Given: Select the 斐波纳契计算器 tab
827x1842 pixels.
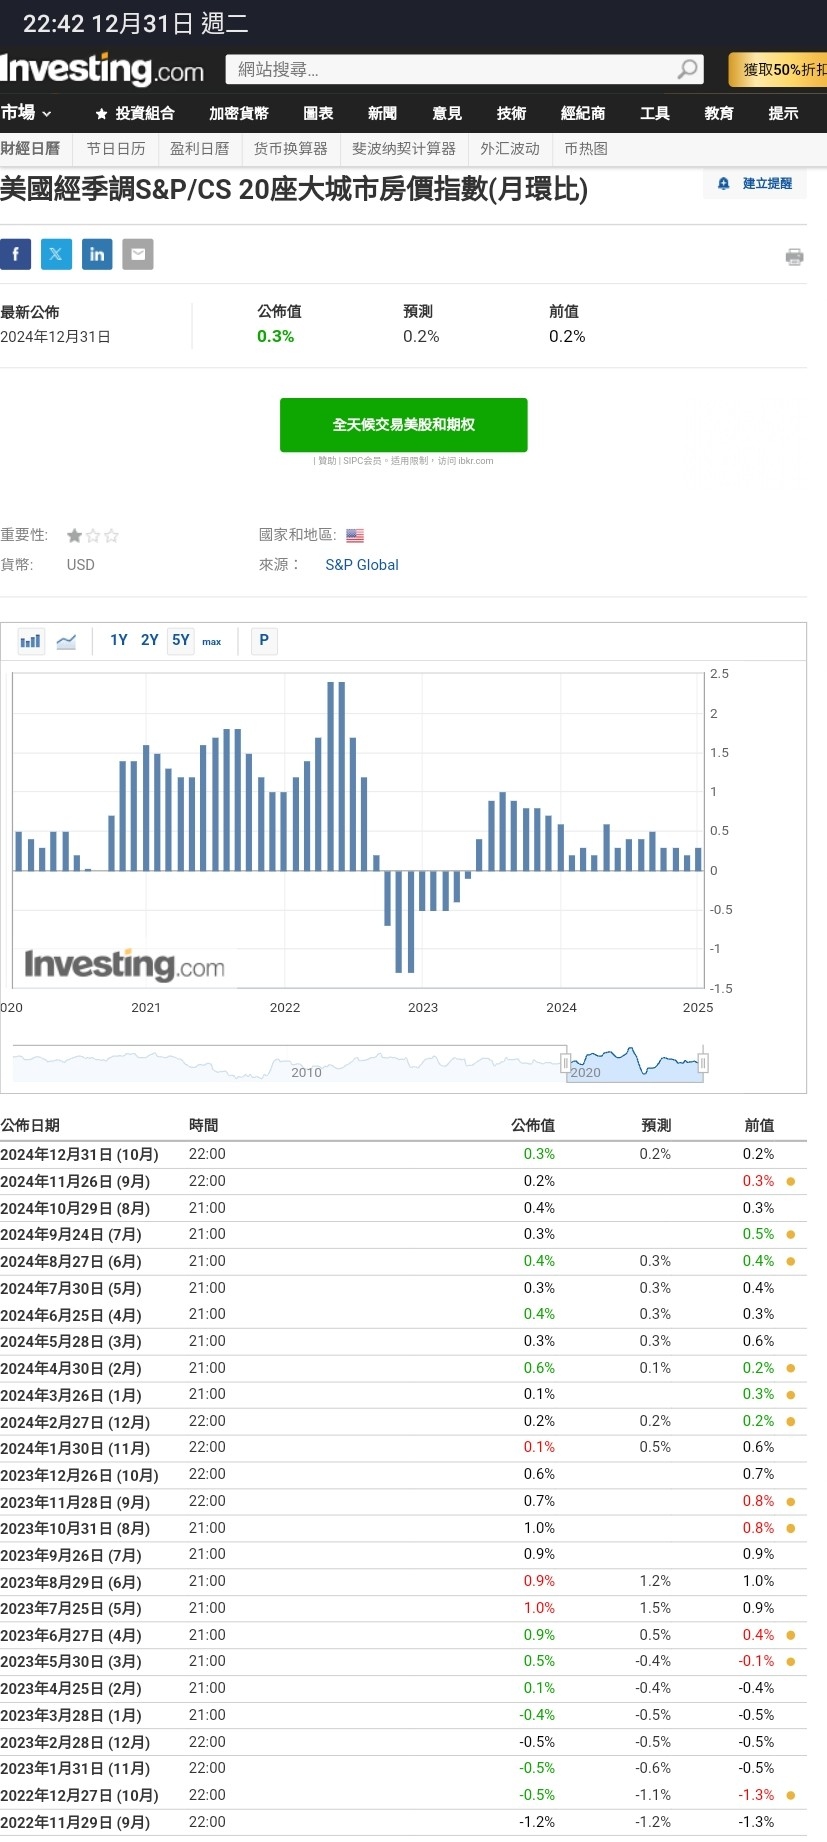Looking at the screenshot, I should point(404,149).
